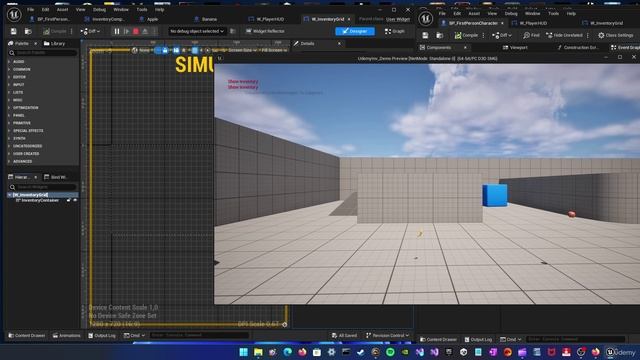Open Content Drawer in widget editor
640x360 pixels.
27,336
